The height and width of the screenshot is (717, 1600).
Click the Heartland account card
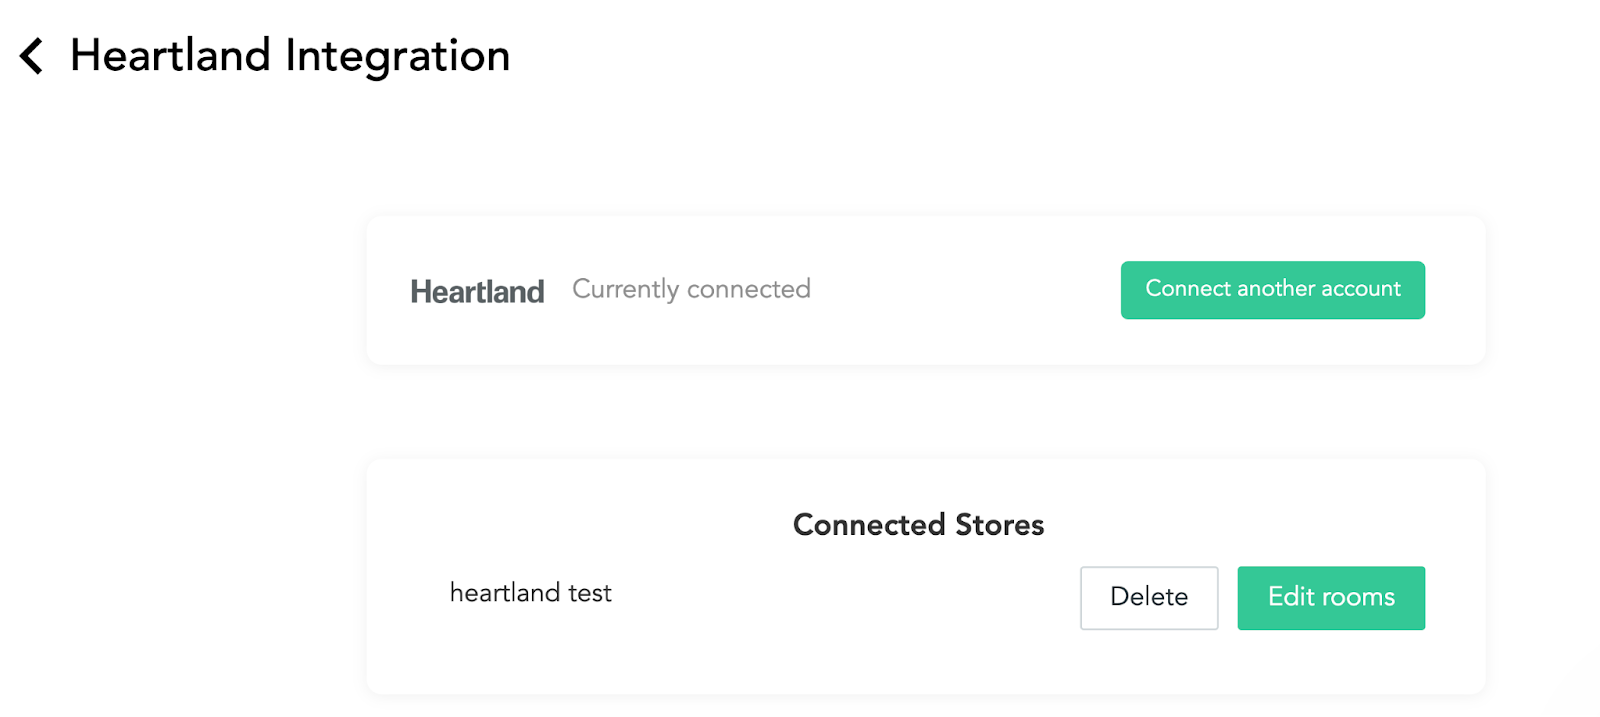point(925,290)
